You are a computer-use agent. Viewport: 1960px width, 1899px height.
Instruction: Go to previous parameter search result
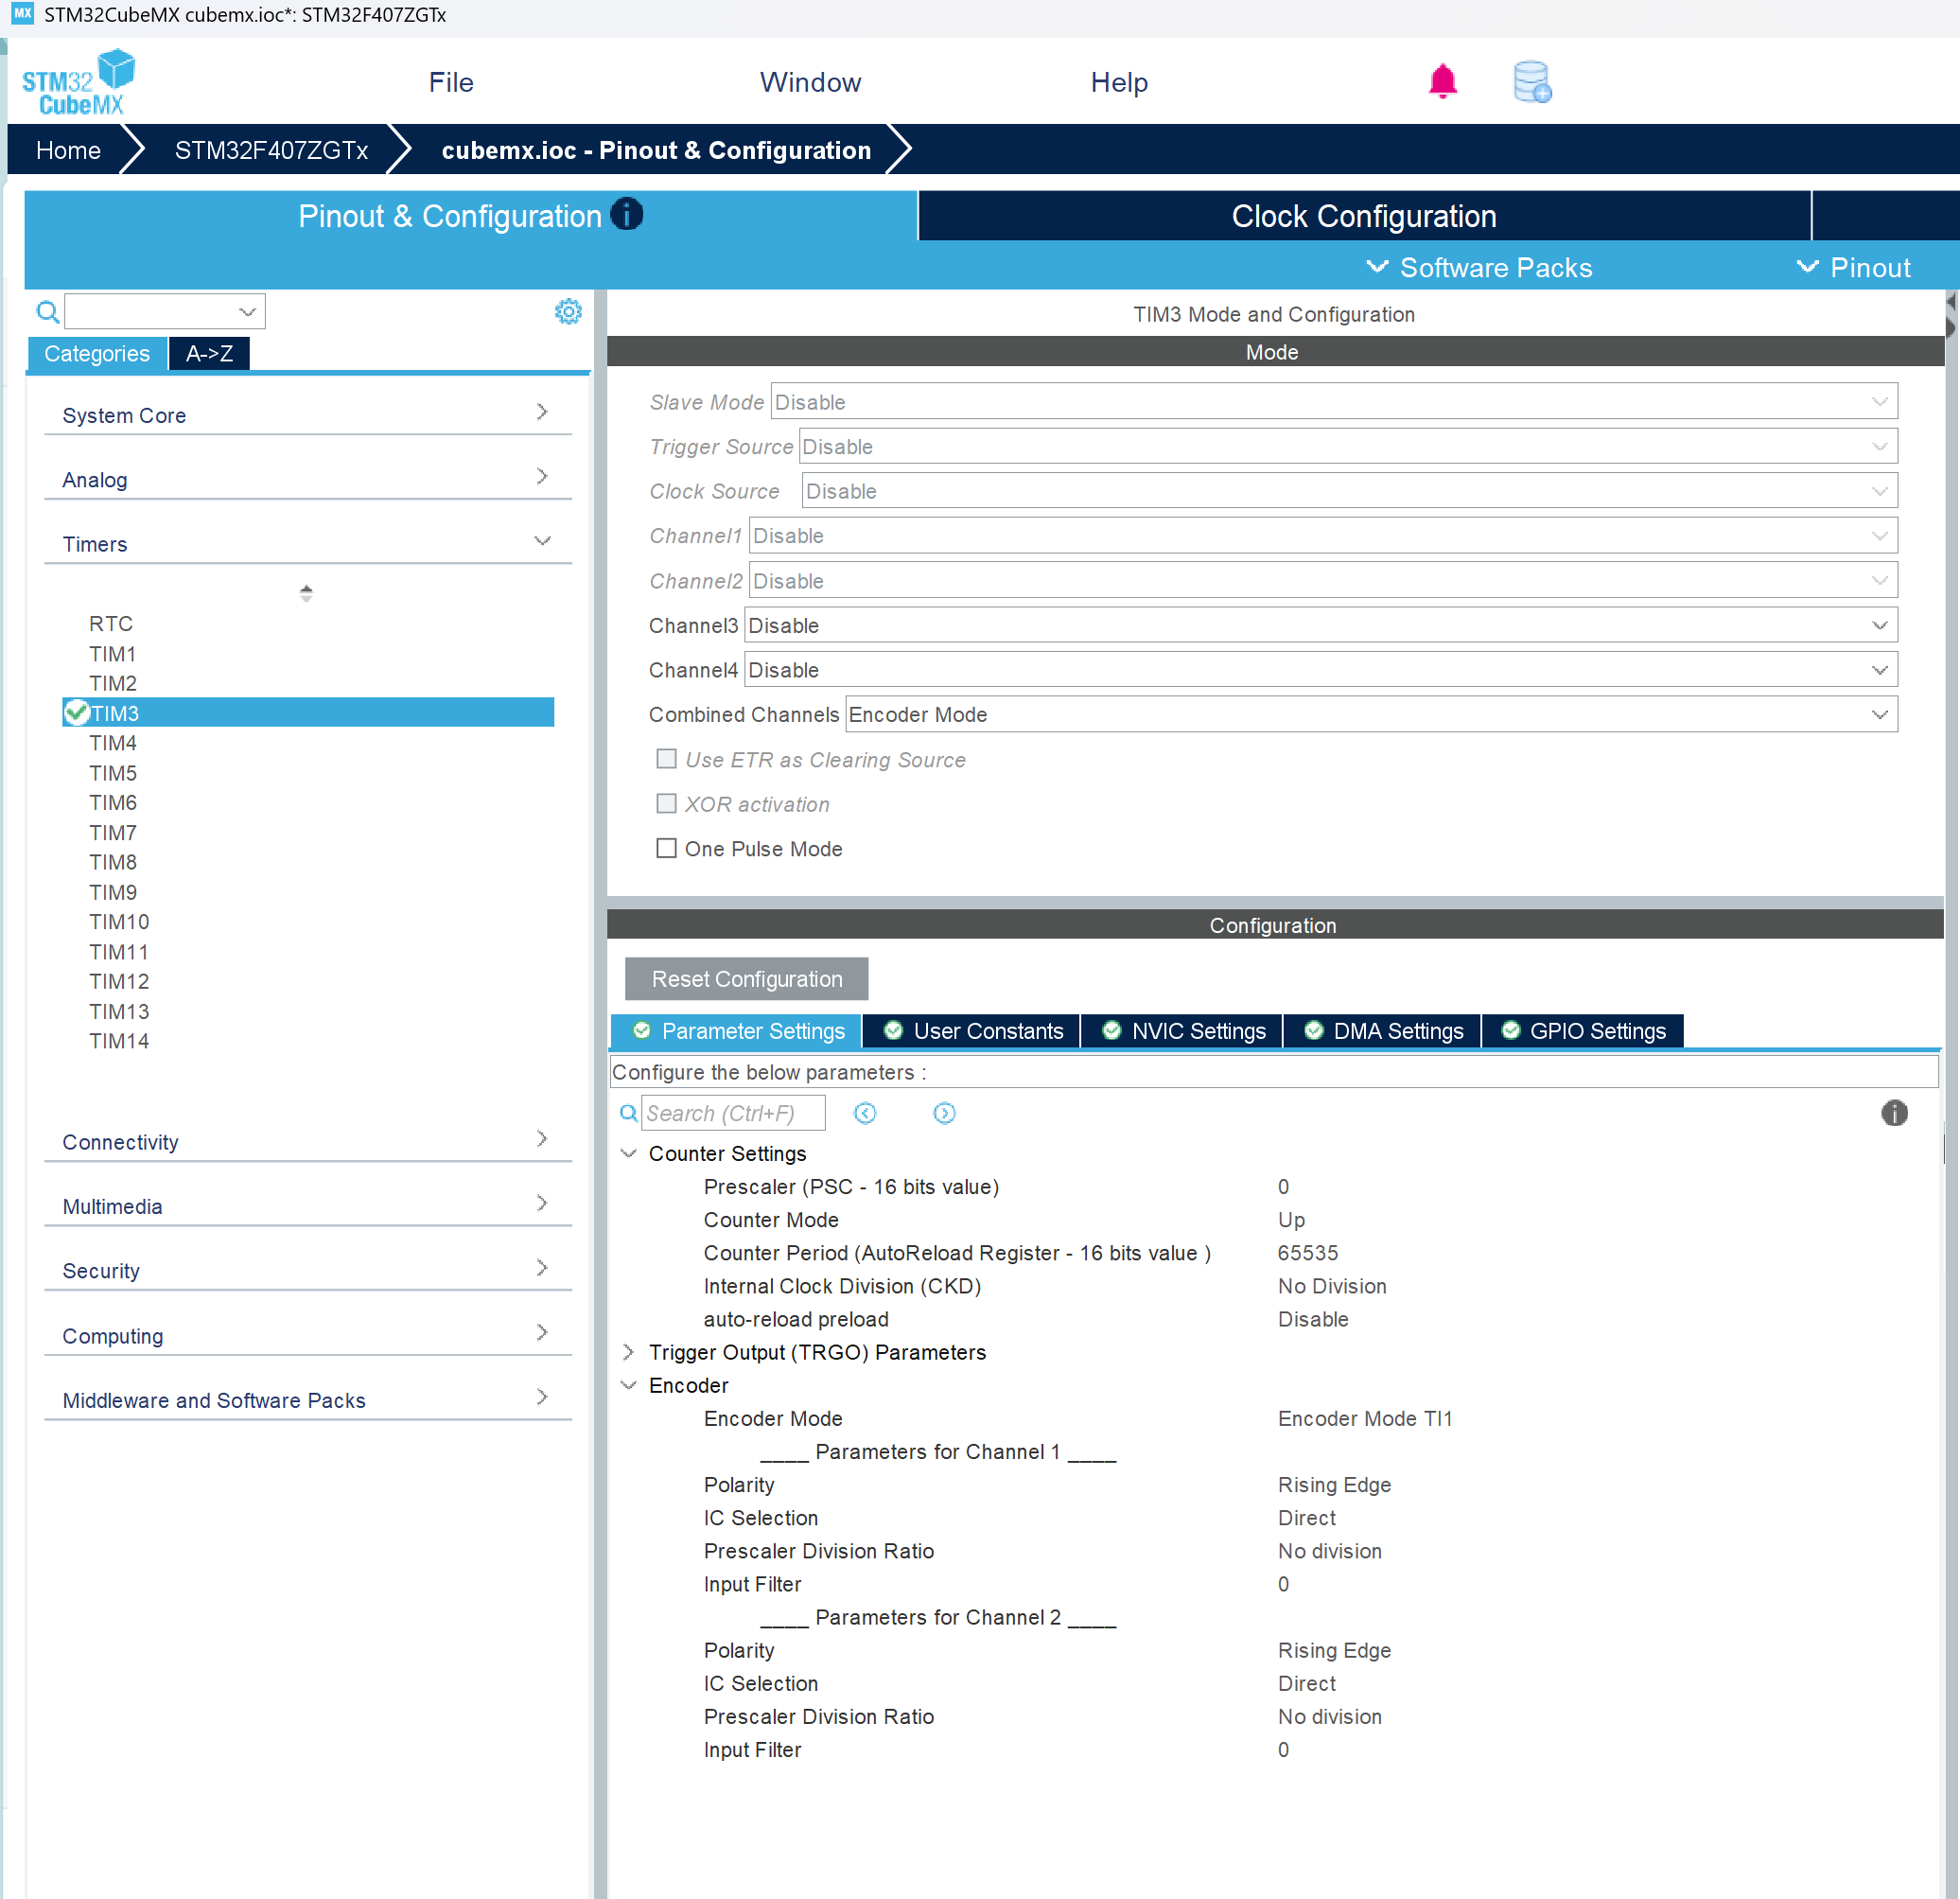865,1113
